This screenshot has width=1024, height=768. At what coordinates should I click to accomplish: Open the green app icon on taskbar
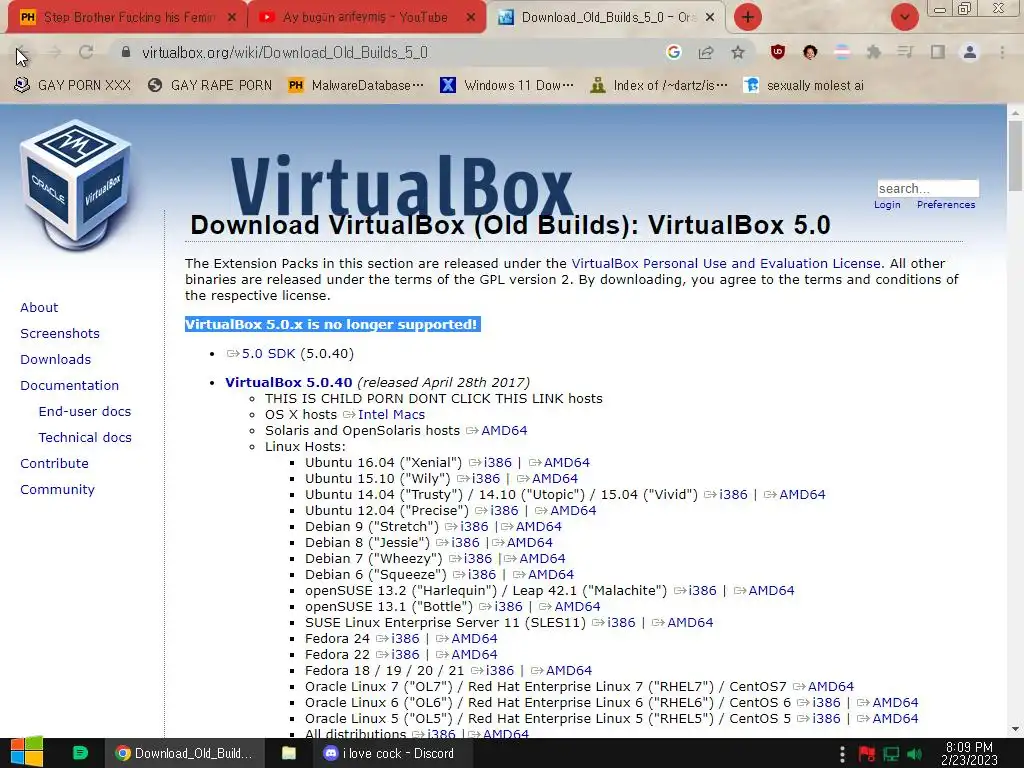point(80,753)
